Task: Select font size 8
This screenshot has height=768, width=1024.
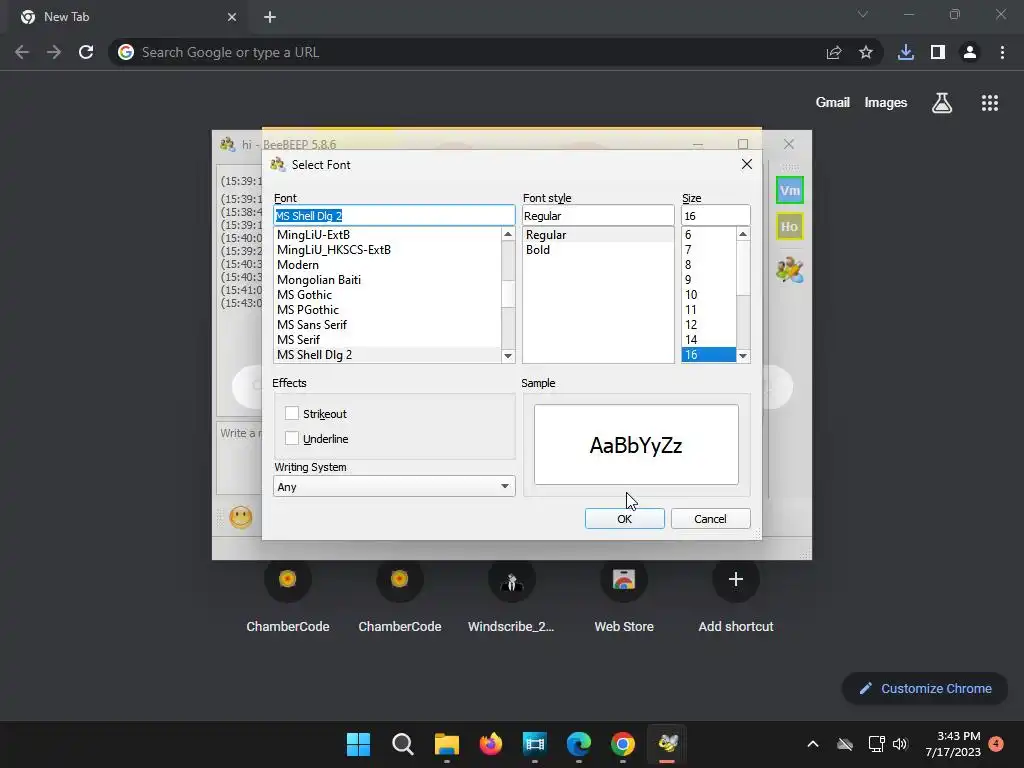Action: [709, 264]
